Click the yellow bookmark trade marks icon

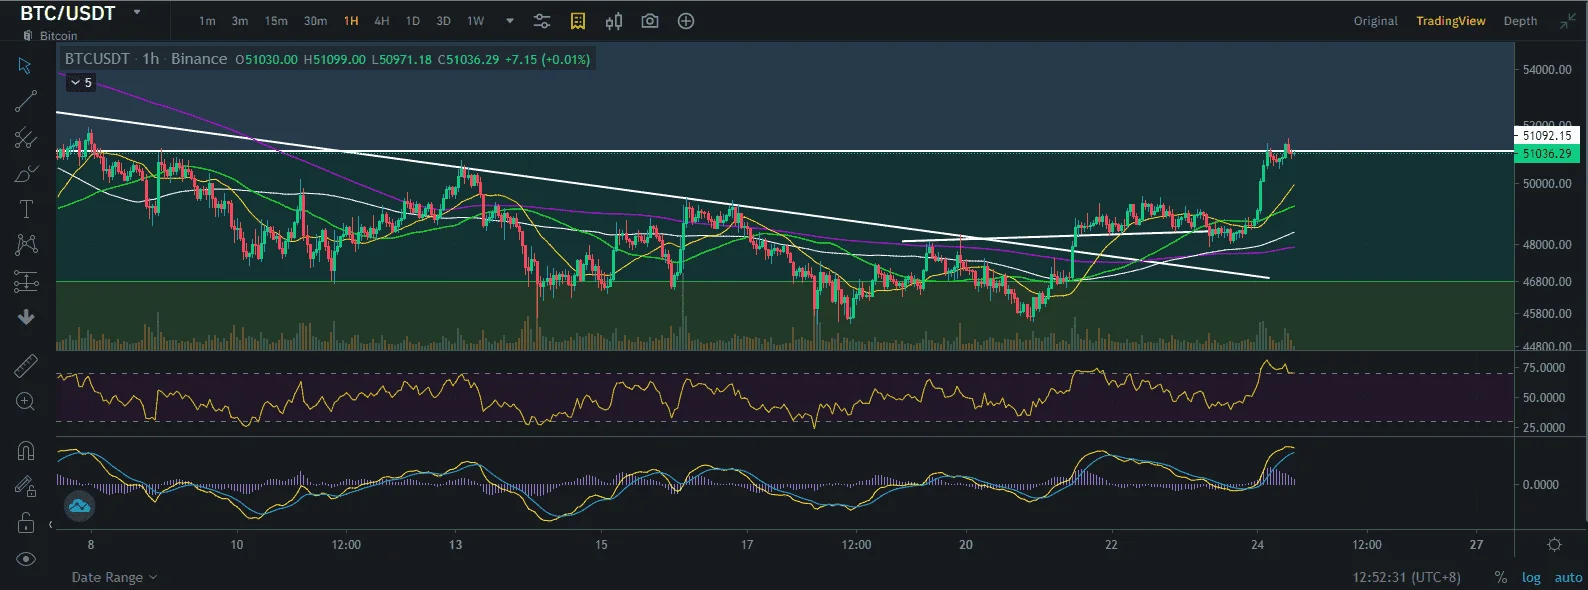coord(578,21)
